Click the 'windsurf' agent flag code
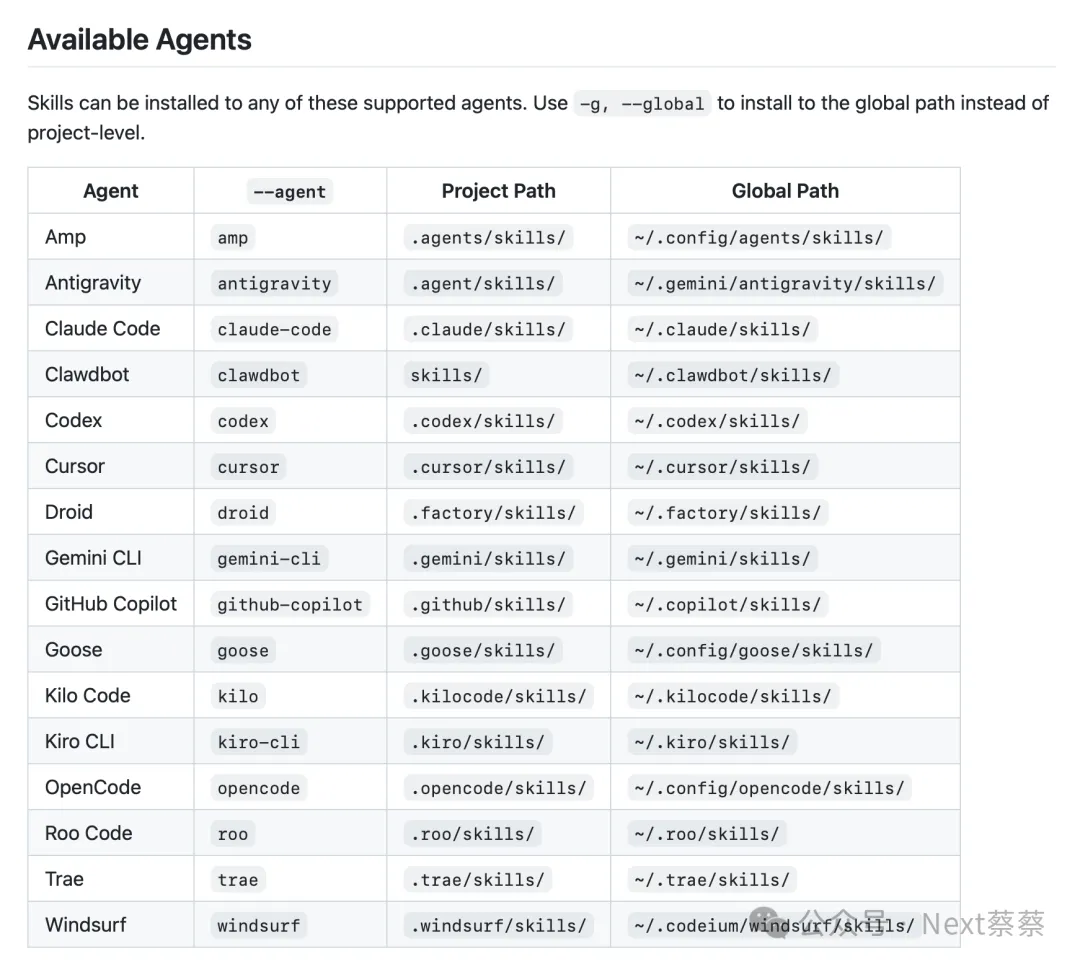 pos(258,925)
